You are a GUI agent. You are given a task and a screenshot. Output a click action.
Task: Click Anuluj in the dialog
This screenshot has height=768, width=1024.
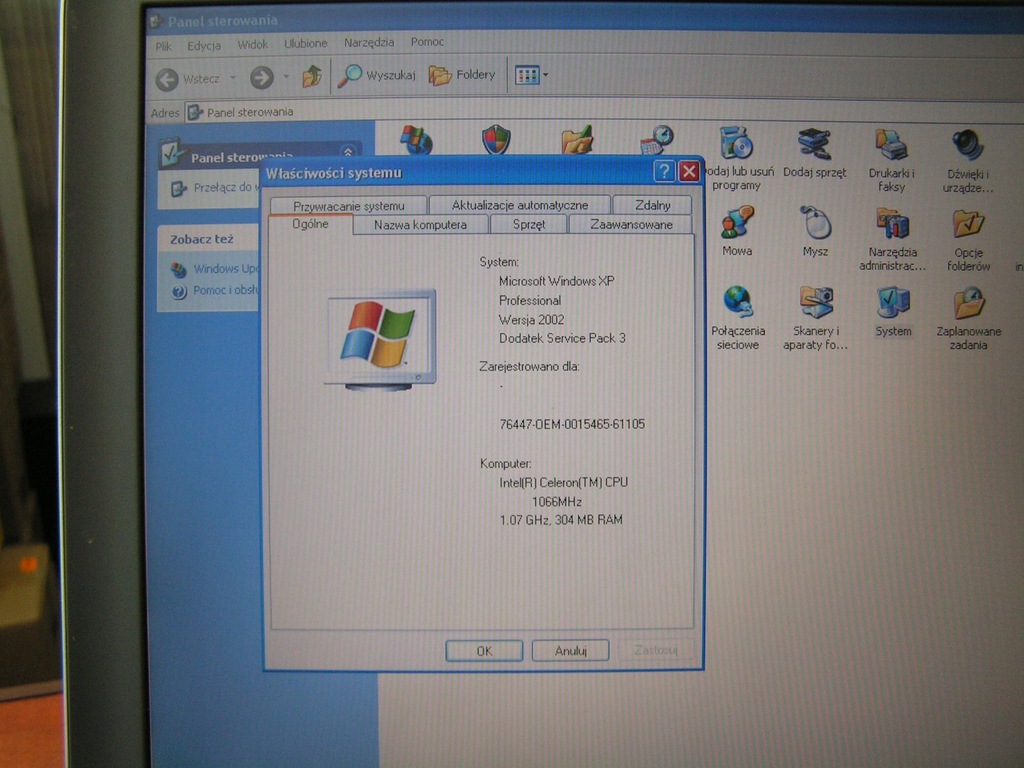coord(570,651)
